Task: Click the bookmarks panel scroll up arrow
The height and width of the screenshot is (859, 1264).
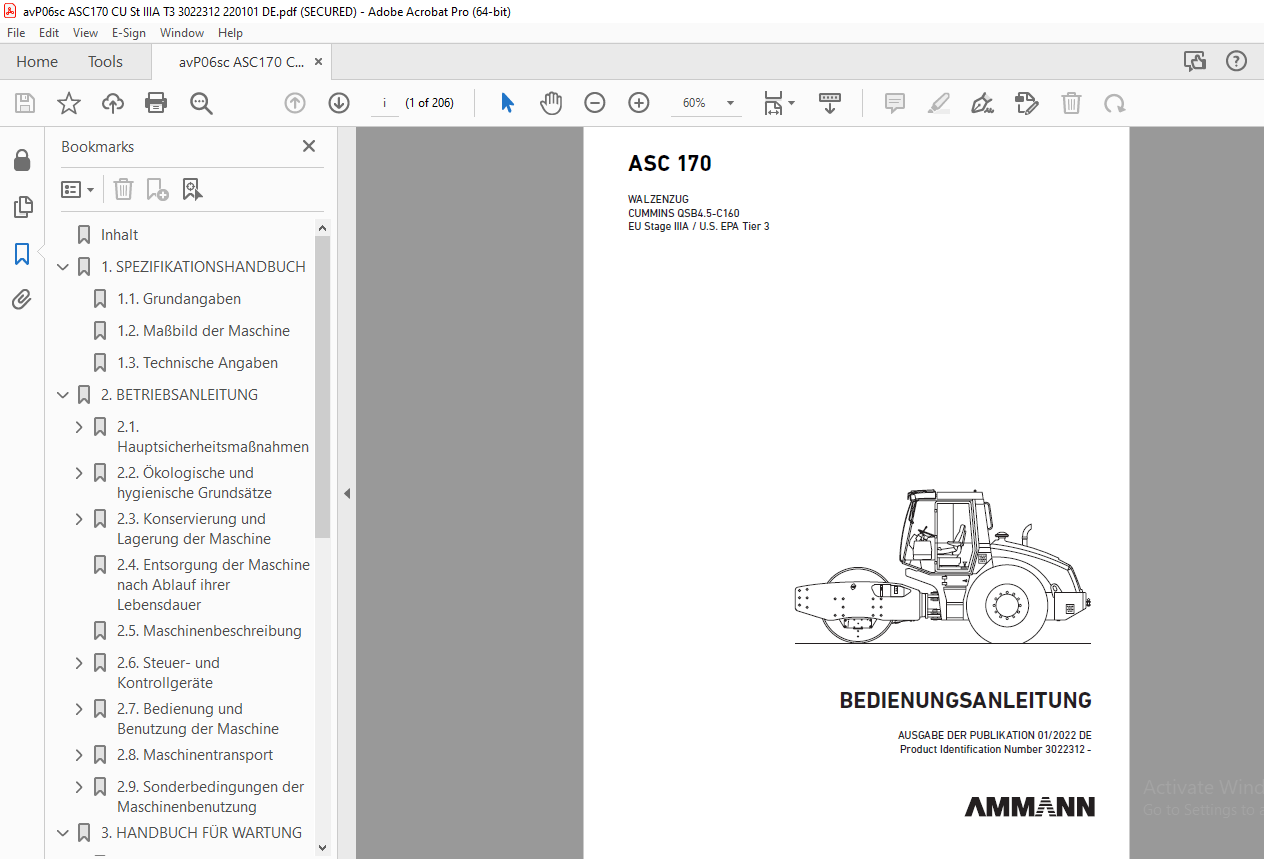Action: click(x=322, y=228)
